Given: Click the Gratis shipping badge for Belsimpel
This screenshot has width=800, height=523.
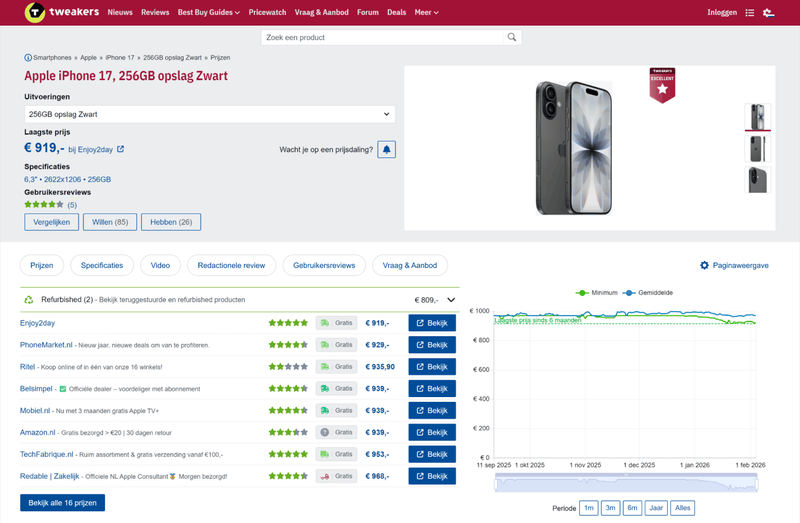Looking at the screenshot, I should pos(336,389).
